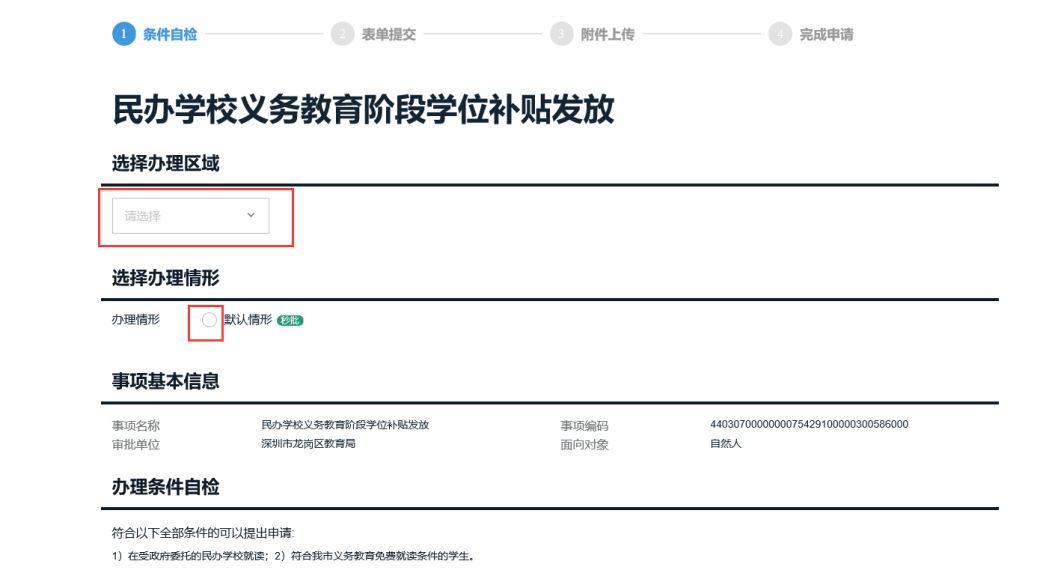Click the chevron arrow inside the 请选择 selector
This screenshot has height=579, width=1046.
pos(250,215)
